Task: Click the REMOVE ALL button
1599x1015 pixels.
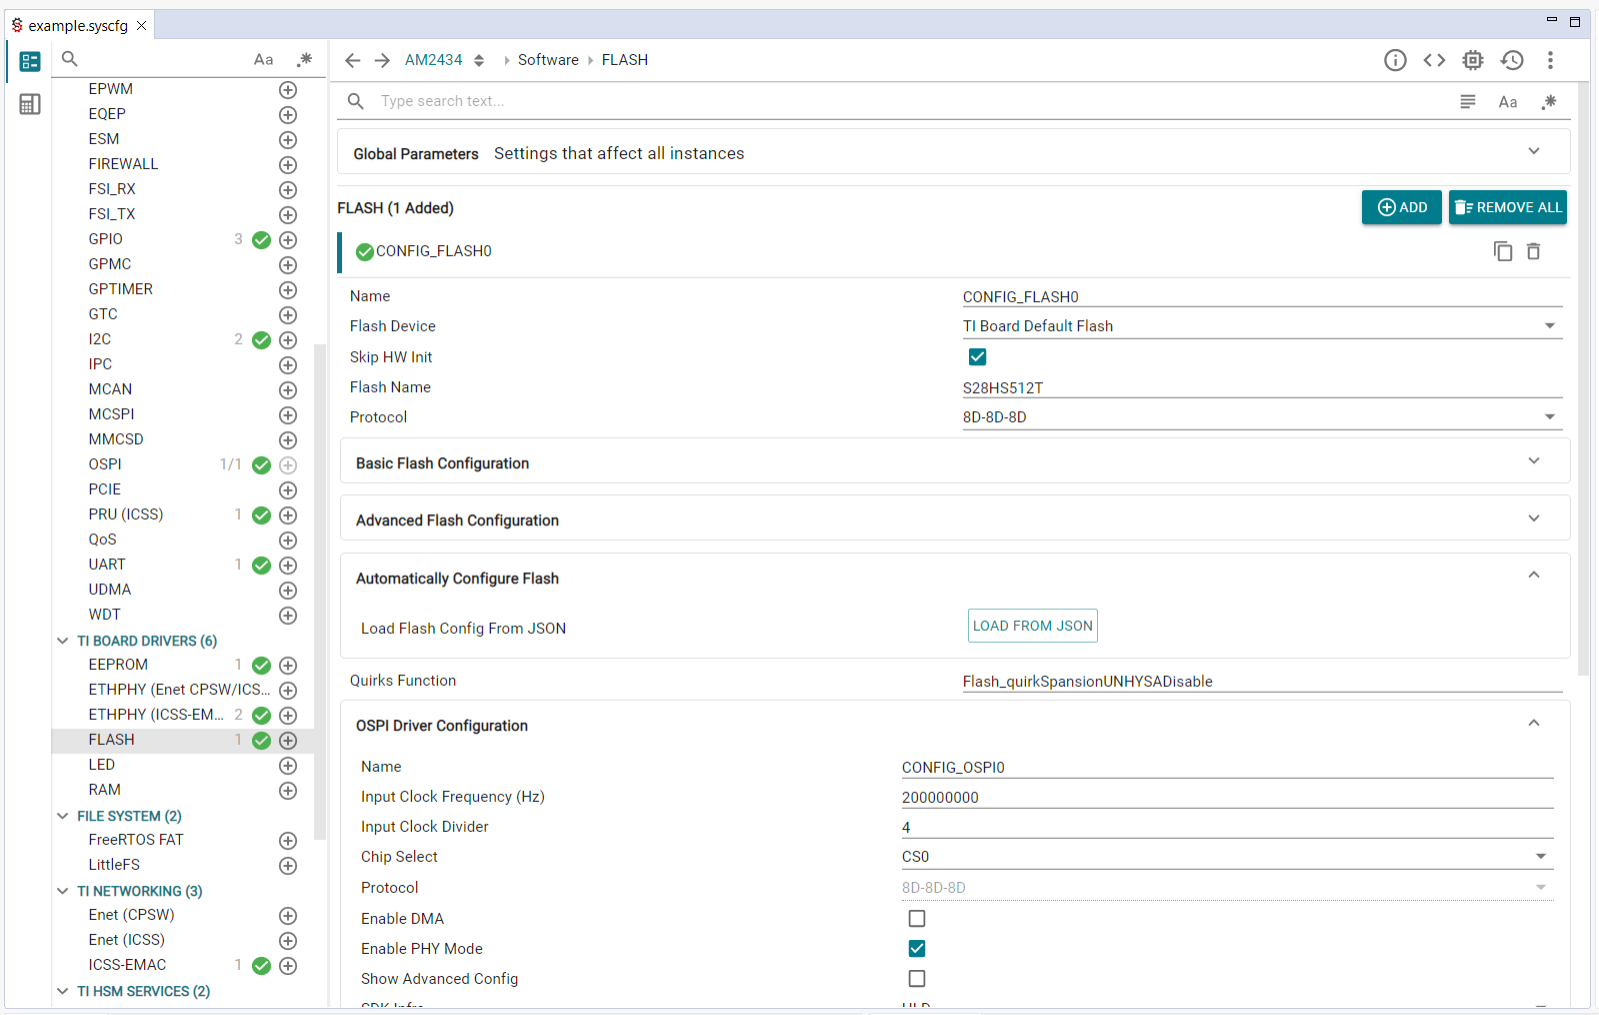Action: click(1507, 207)
